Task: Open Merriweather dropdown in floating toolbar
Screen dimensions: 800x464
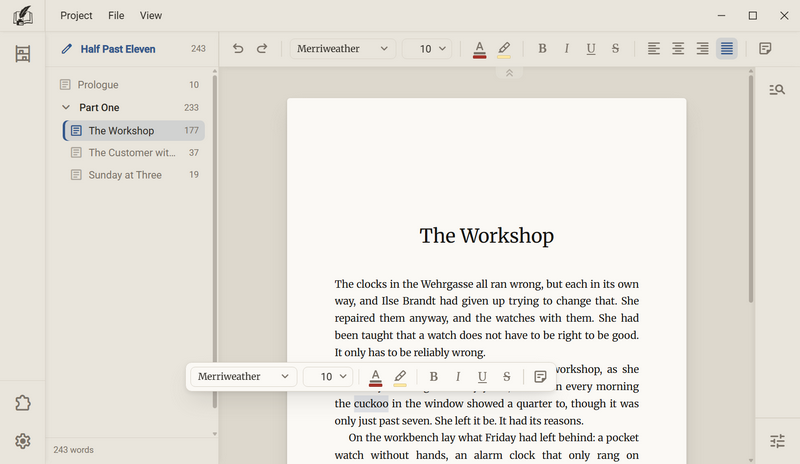Action: (x=243, y=377)
